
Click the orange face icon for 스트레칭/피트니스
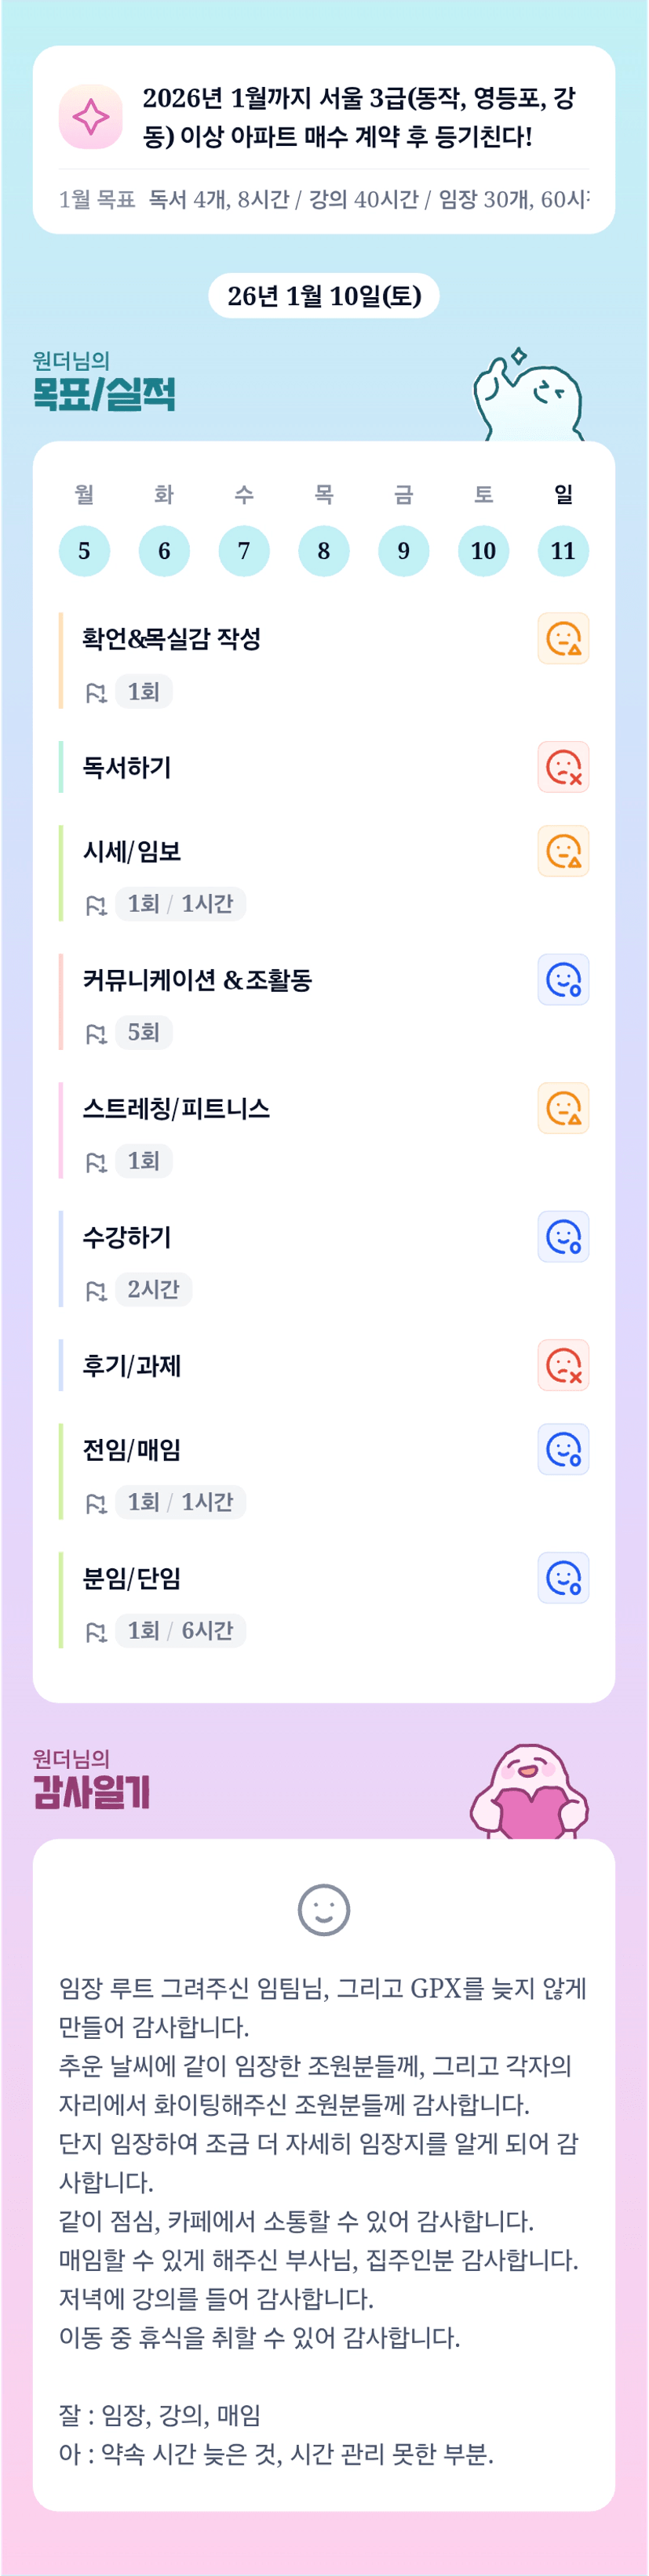click(563, 1108)
